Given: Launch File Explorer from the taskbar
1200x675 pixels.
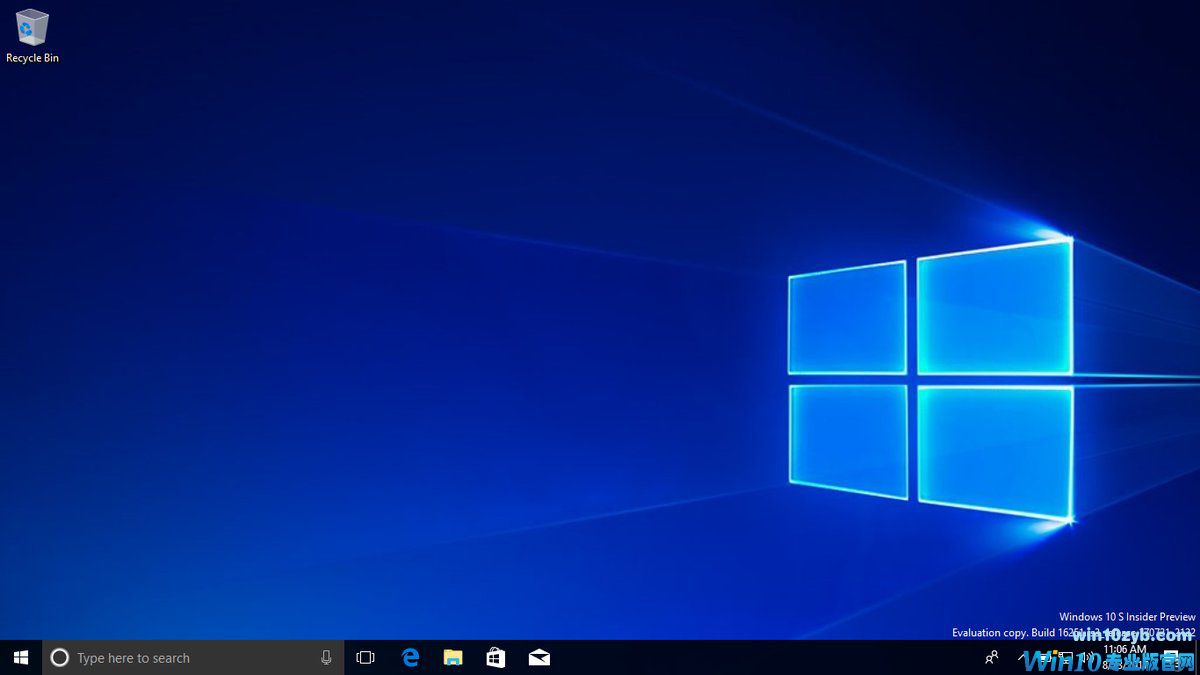Looking at the screenshot, I should 453,657.
